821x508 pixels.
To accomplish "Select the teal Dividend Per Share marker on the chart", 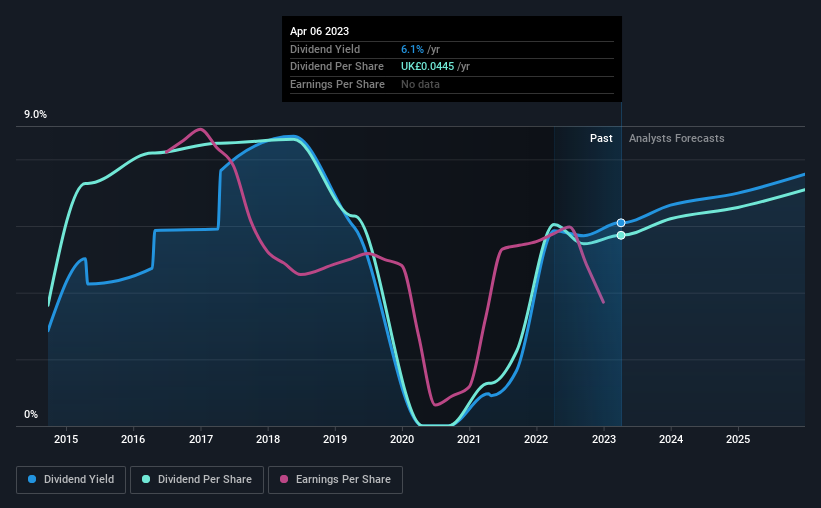I will pyautogui.click(x=621, y=236).
